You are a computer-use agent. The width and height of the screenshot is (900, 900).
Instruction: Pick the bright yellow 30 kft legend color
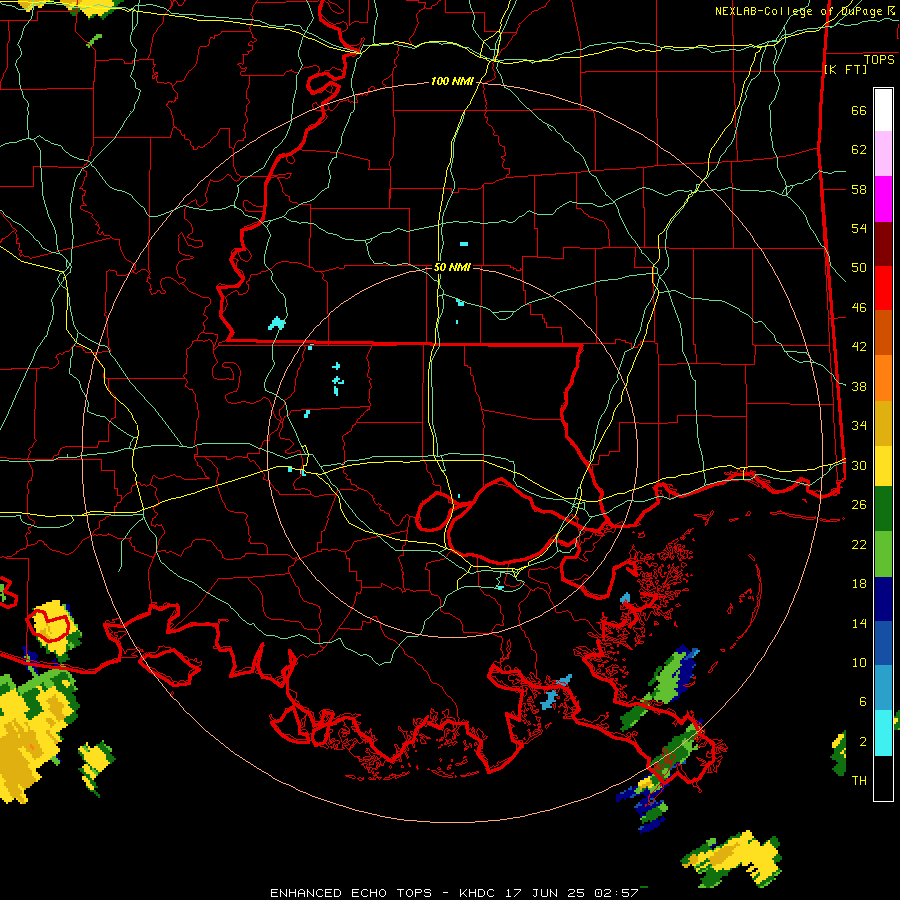pyautogui.click(x=883, y=466)
